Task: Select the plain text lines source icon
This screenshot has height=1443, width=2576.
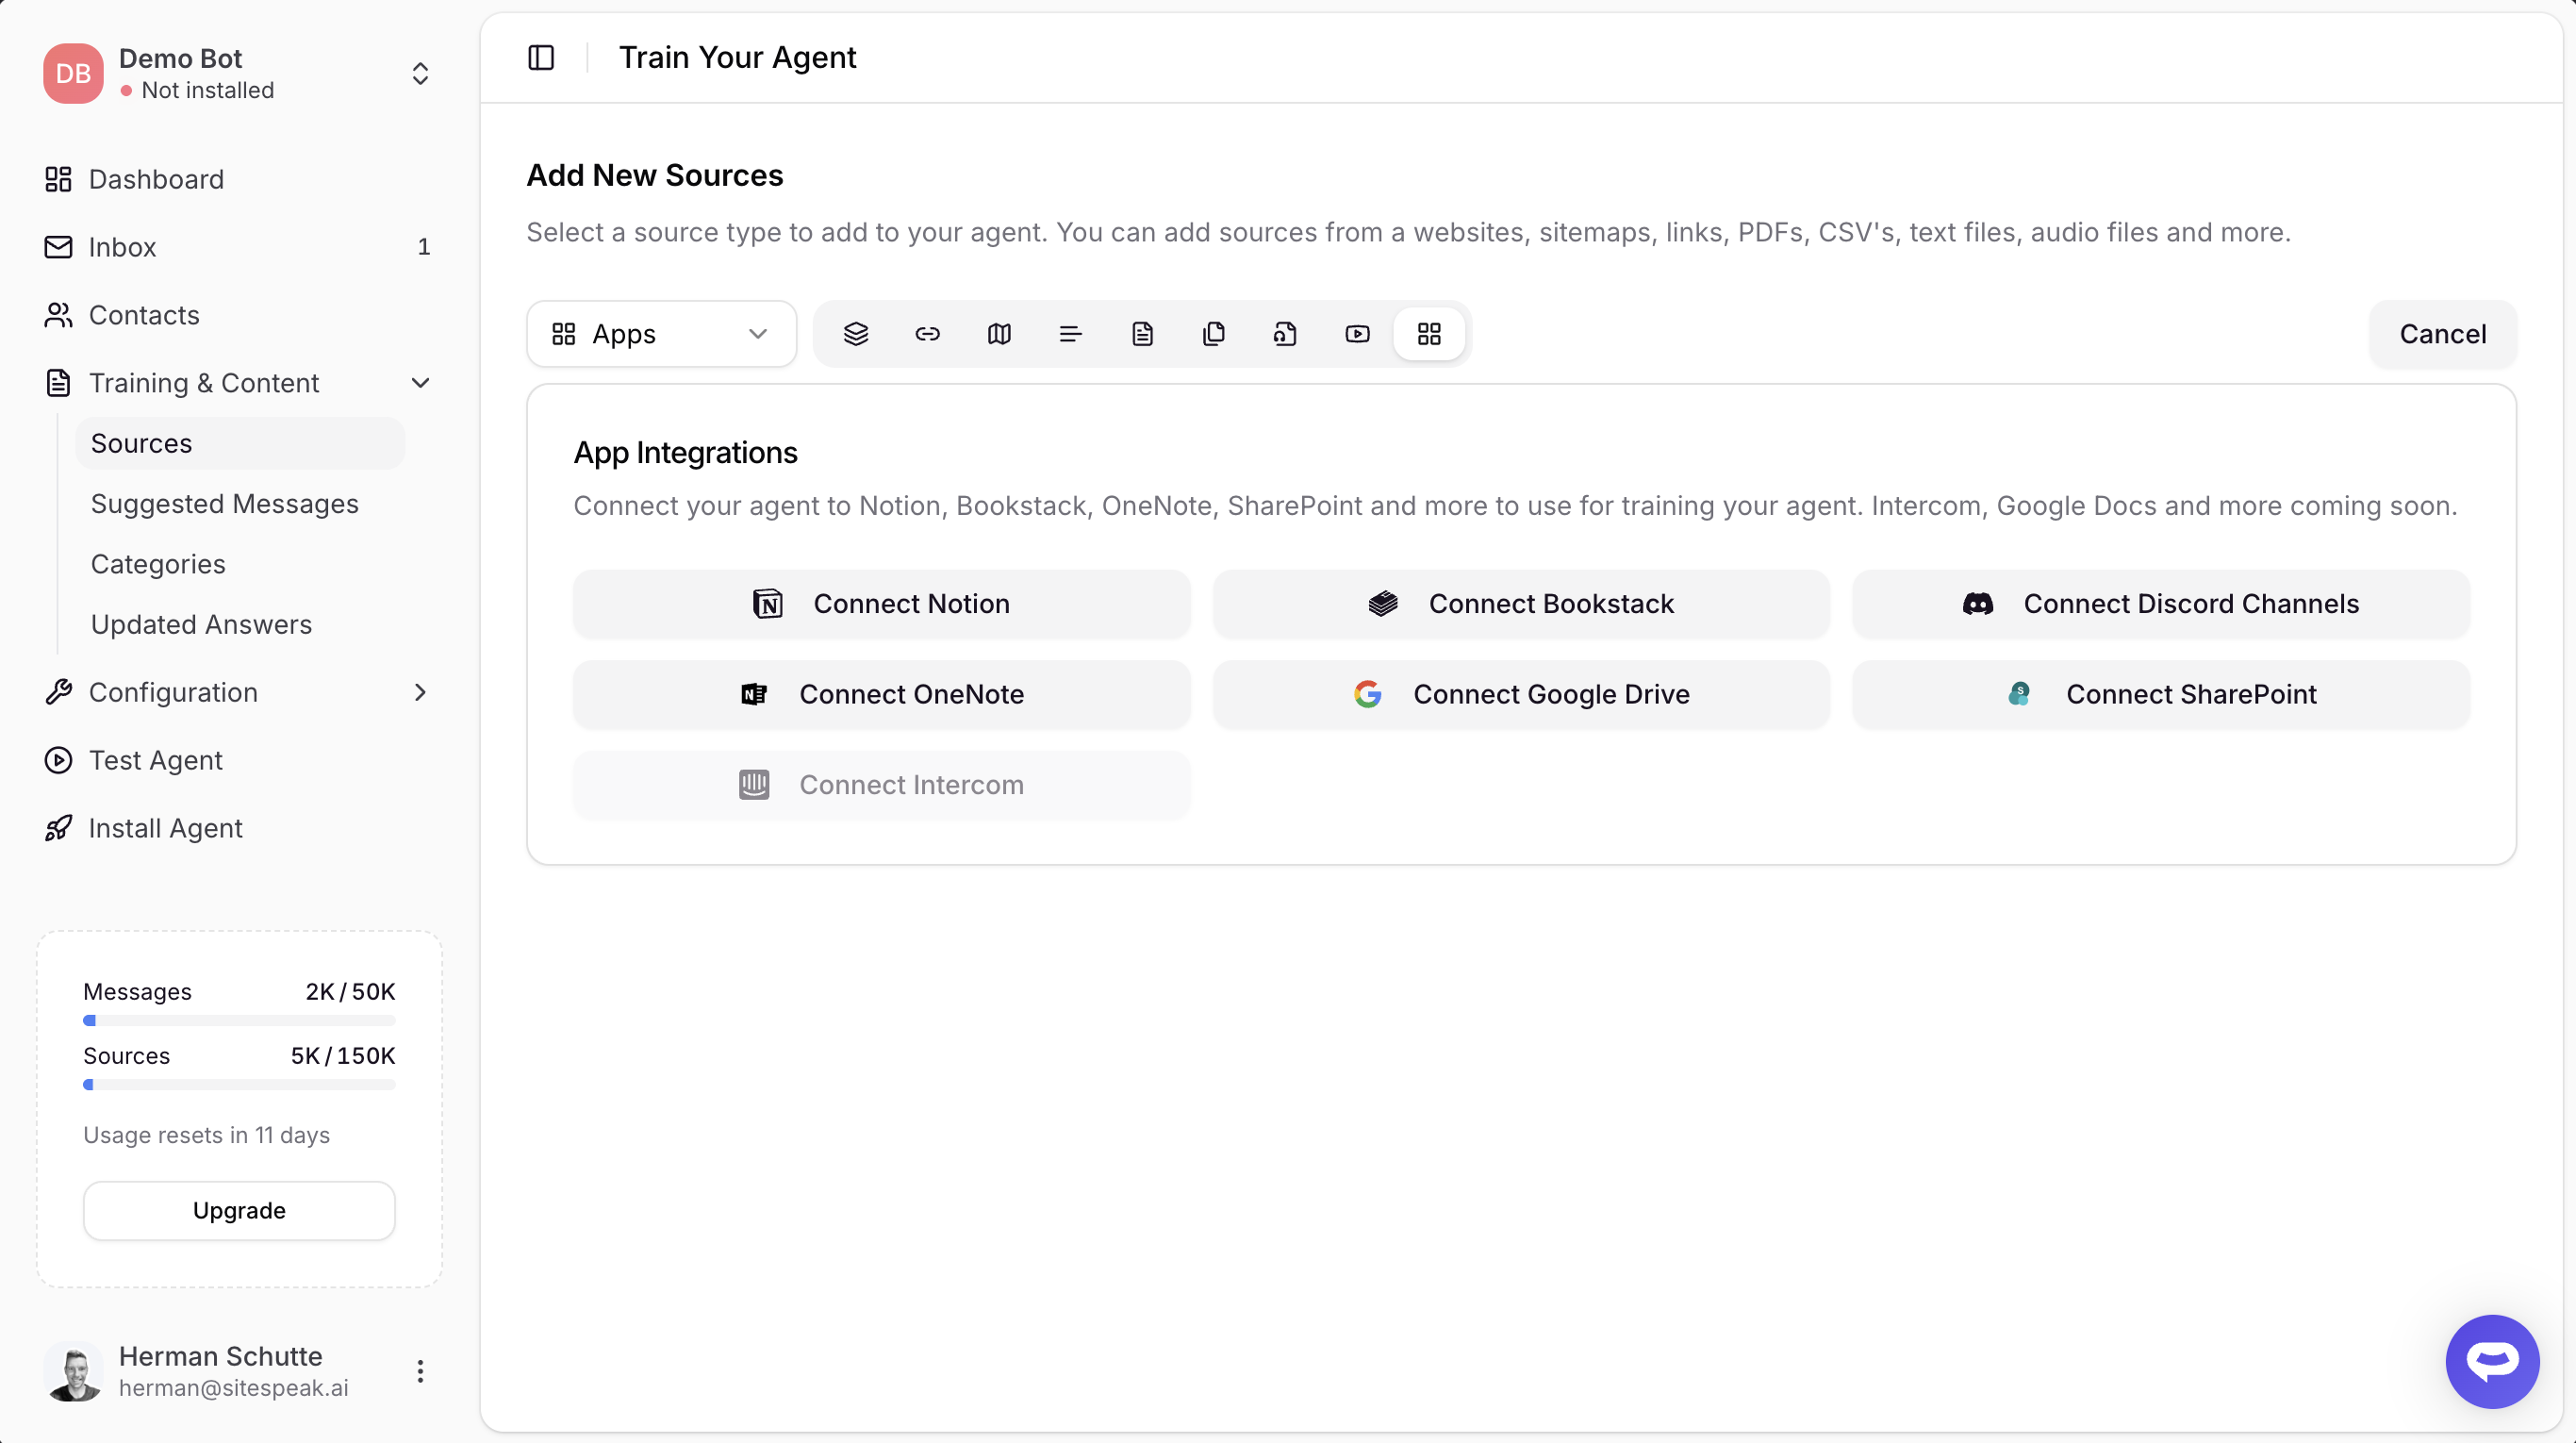Action: [1071, 334]
